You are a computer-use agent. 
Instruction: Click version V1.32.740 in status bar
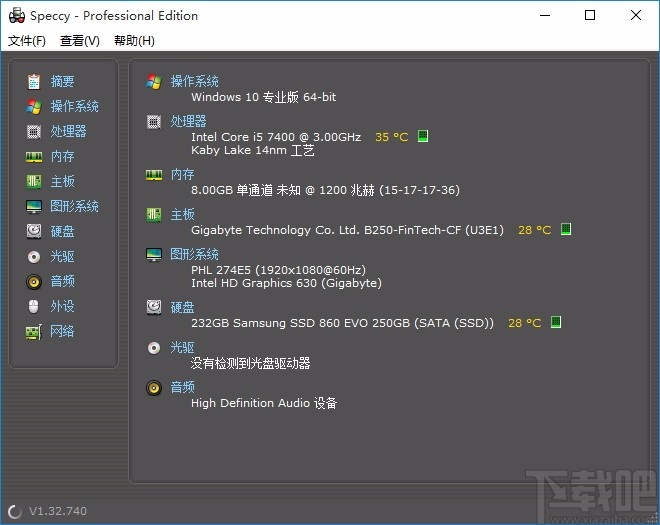(x=58, y=511)
